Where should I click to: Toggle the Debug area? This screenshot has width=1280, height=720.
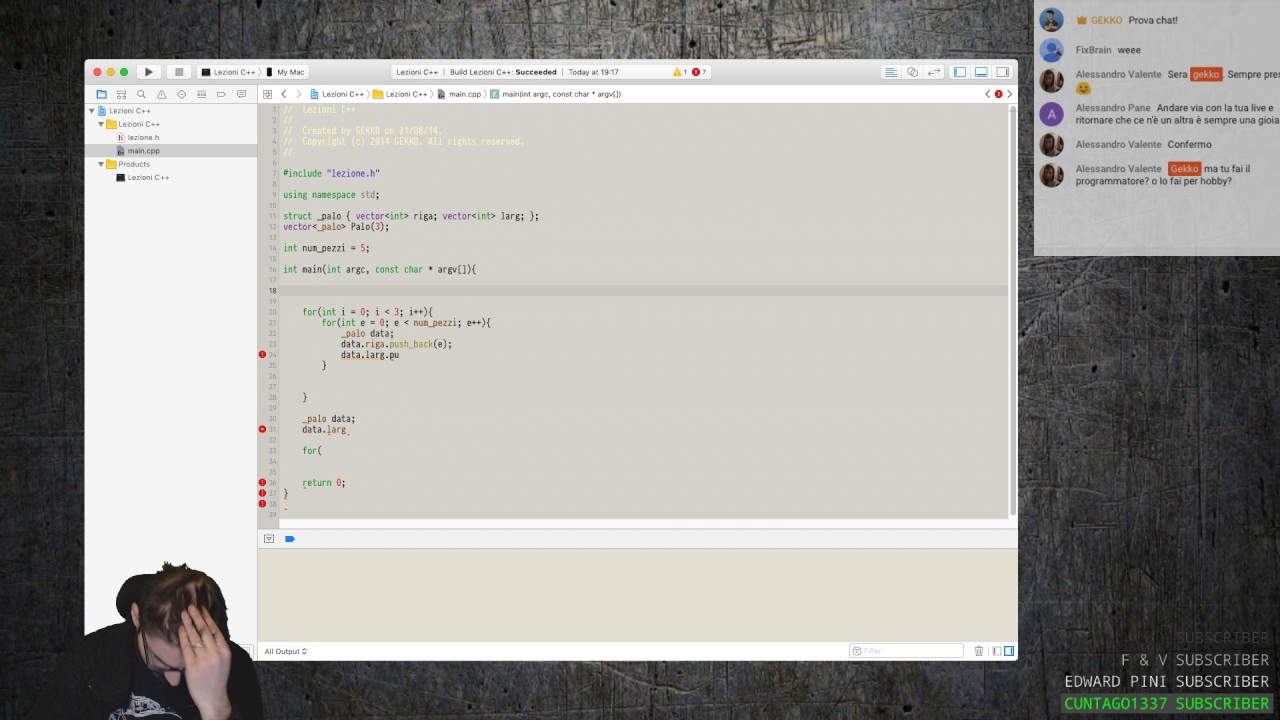981,72
